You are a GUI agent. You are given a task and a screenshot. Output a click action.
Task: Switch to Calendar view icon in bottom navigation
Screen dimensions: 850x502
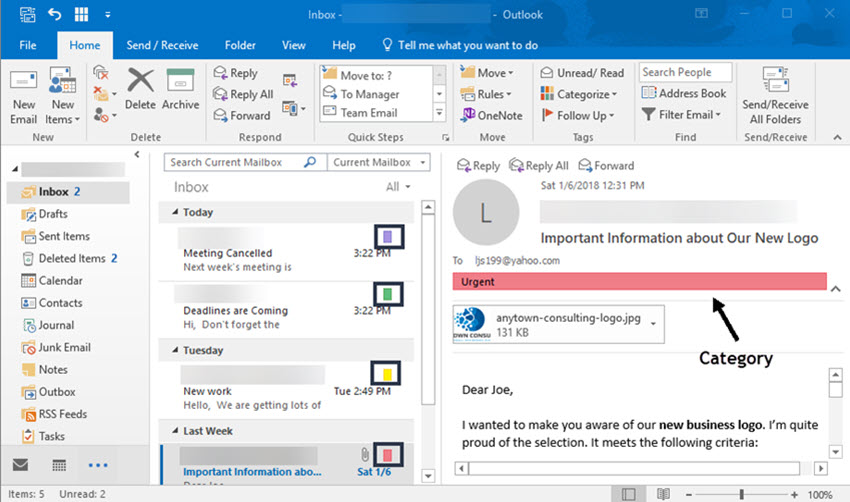pyautogui.click(x=59, y=465)
